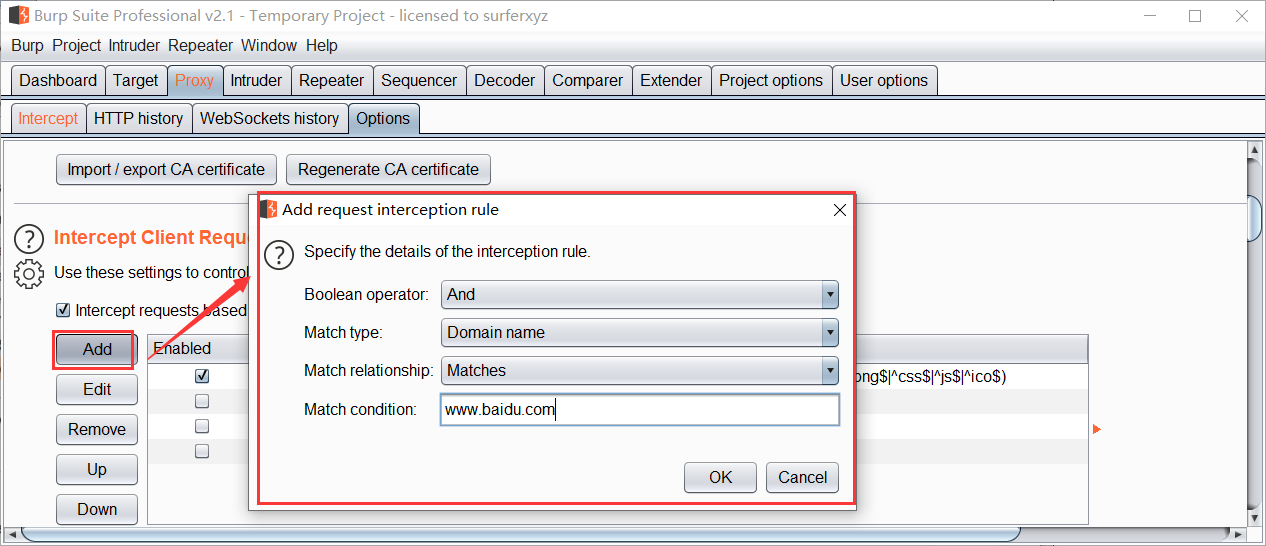Switch to the Dashboard tab
The height and width of the screenshot is (546, 1266).
coord(58,81)
